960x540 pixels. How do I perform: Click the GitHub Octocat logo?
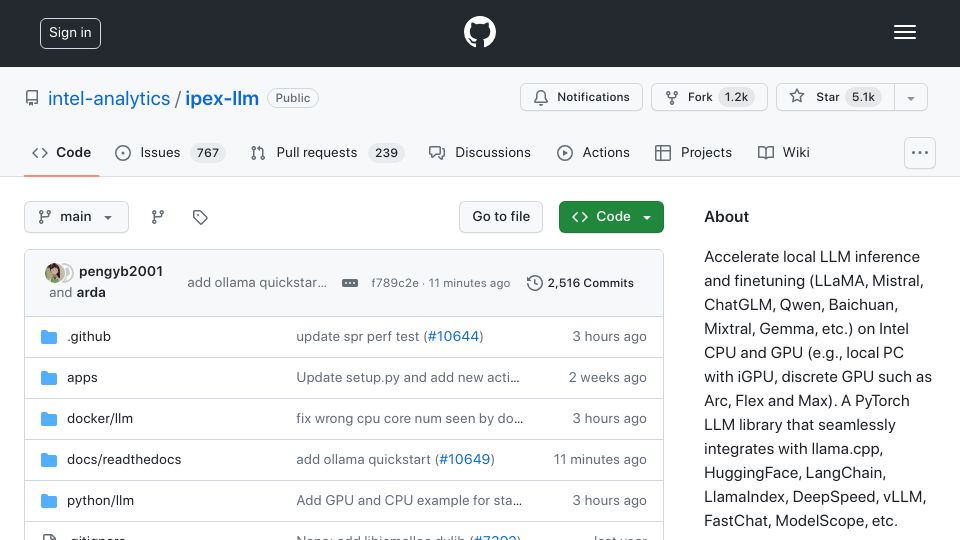(x=479, y=32)
